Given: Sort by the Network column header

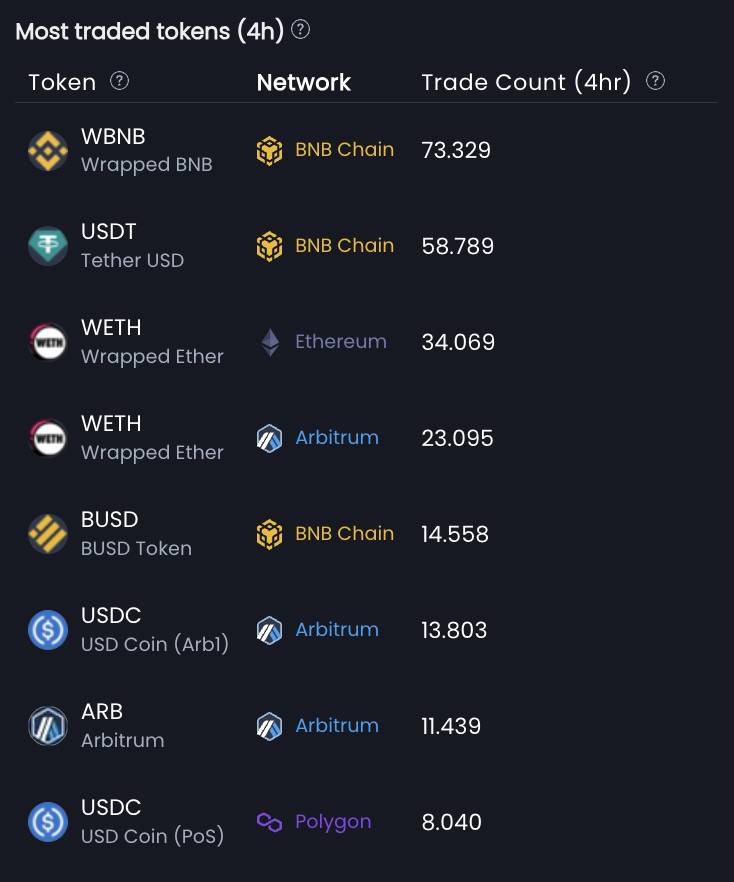Looking at the screenshot, I should [x=304, y=82].
